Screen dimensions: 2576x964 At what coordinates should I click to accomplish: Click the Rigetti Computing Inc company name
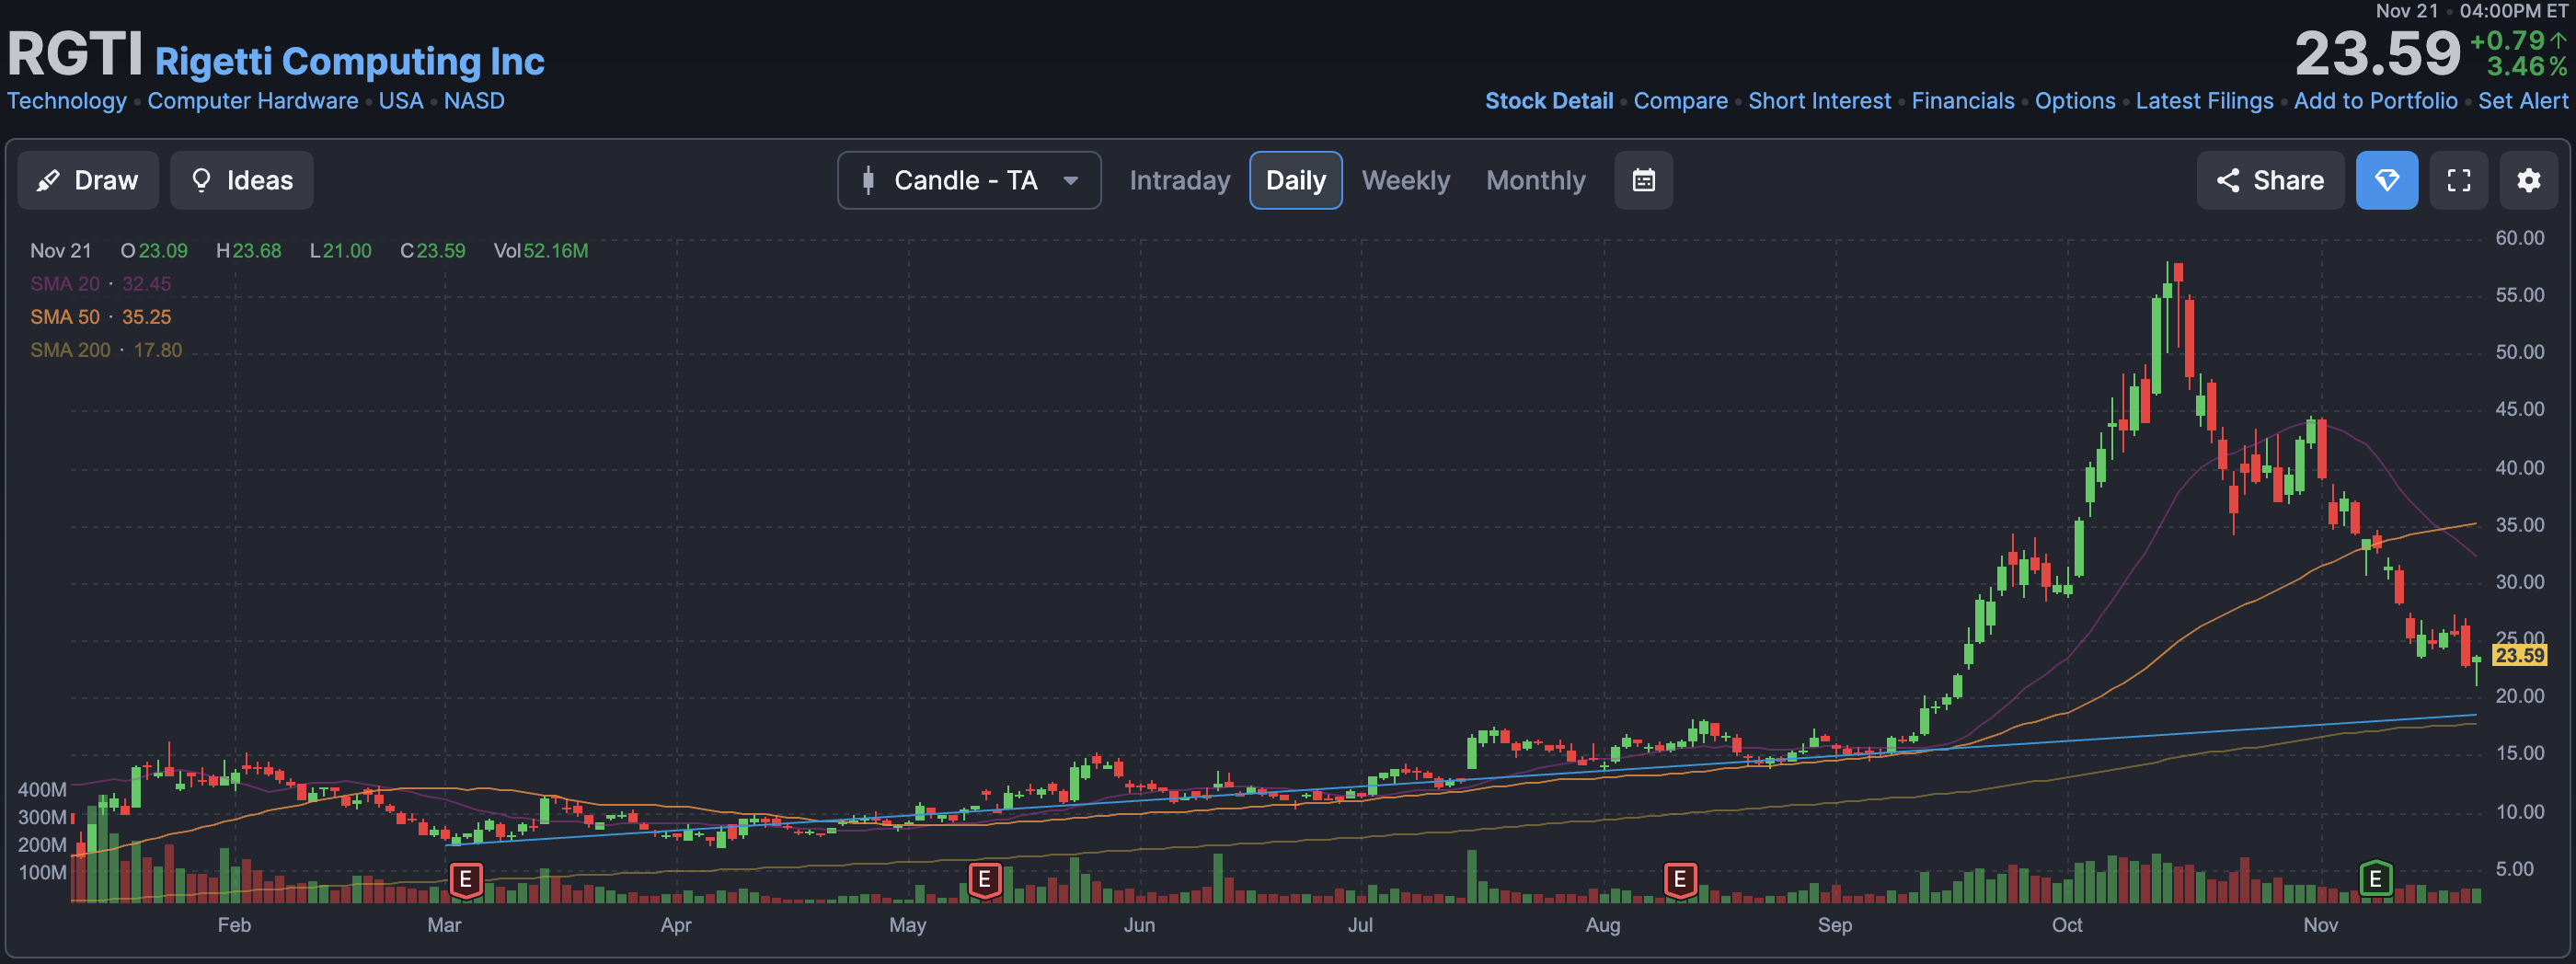[x=349, y=61]
